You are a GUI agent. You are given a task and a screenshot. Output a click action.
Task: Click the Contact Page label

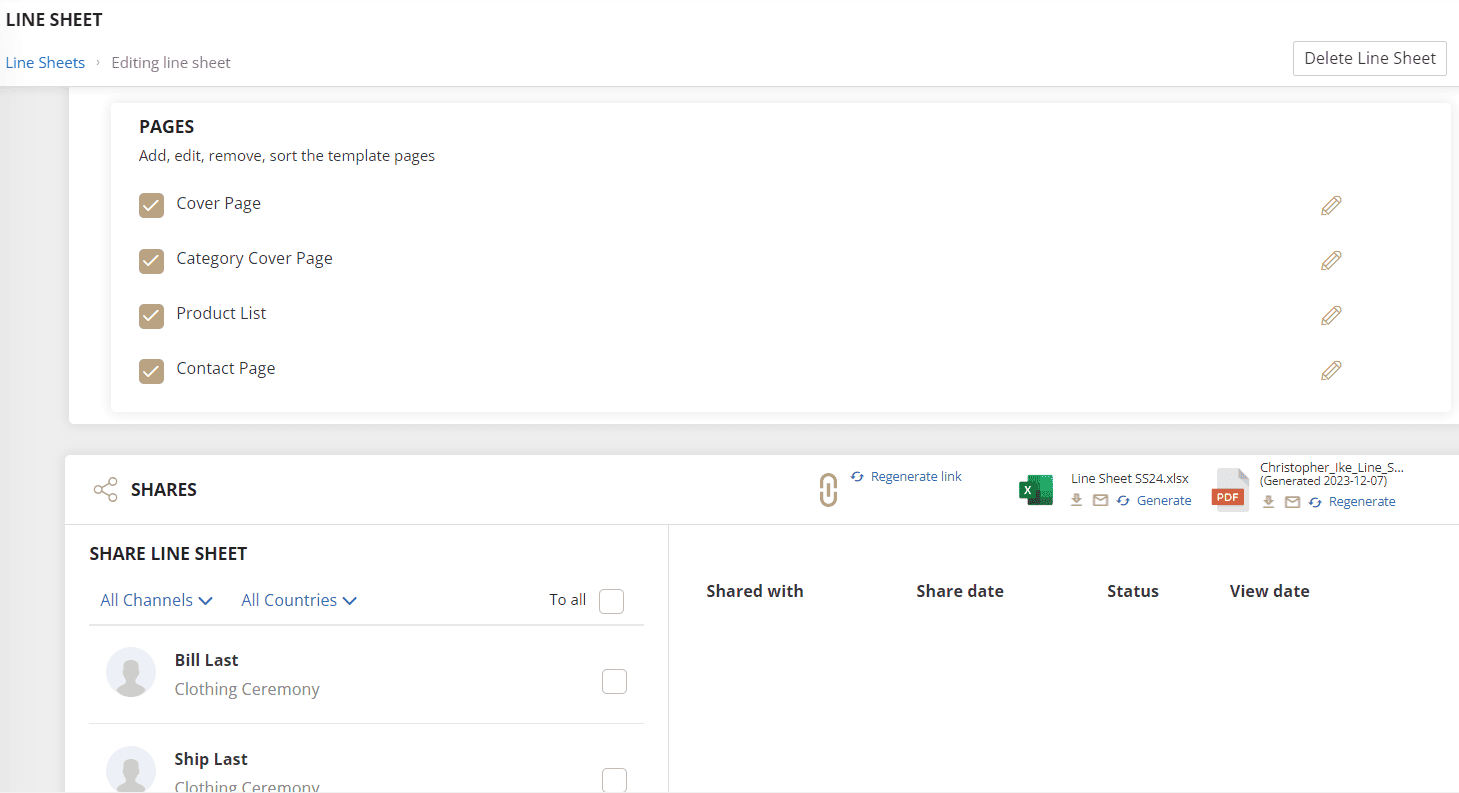pyautogui.click(x=225, y=368)
